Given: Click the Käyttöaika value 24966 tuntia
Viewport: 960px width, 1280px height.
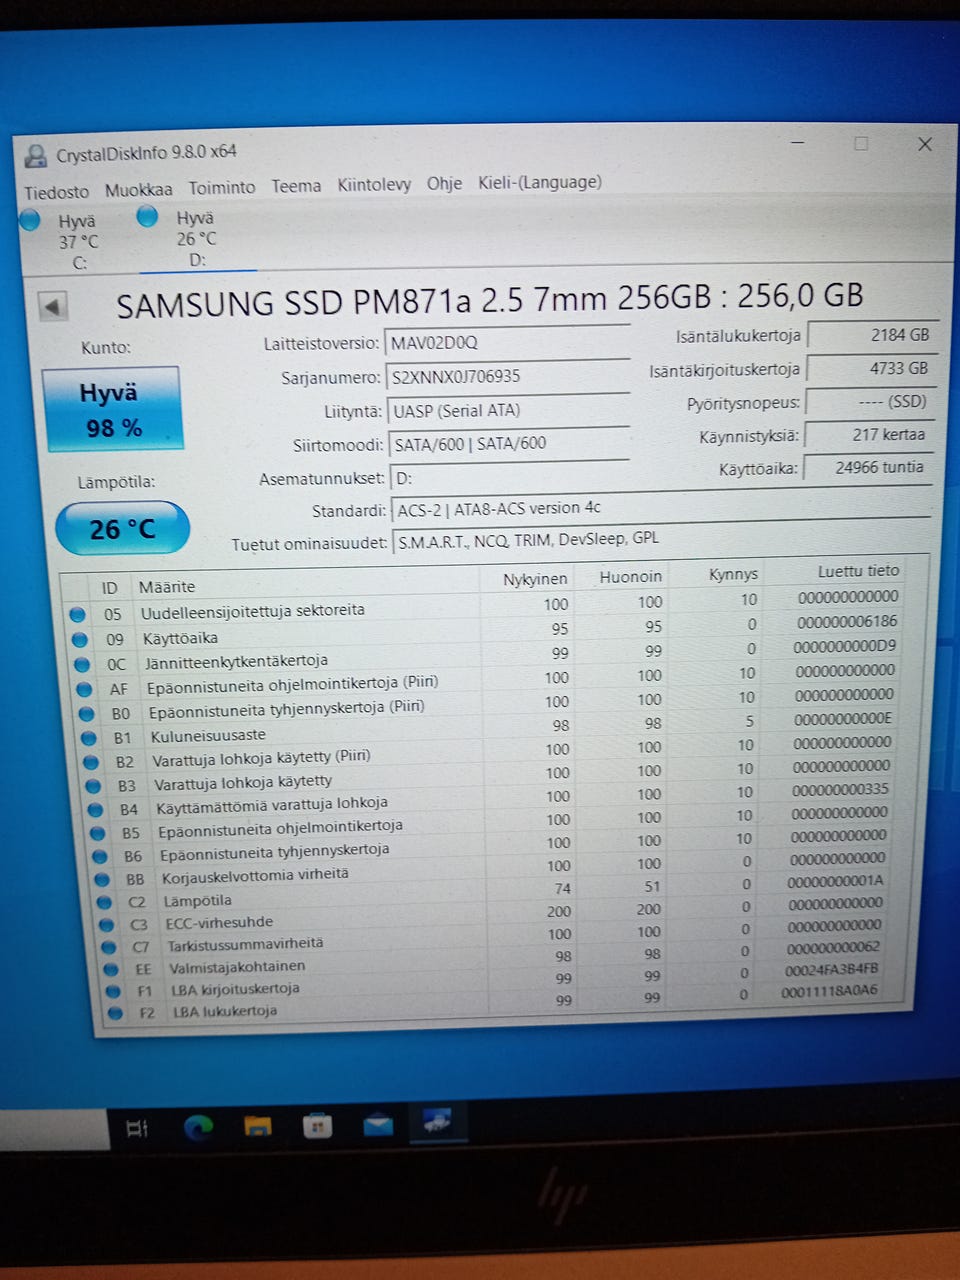Looking at the screenshot, I should coord(868,467).
